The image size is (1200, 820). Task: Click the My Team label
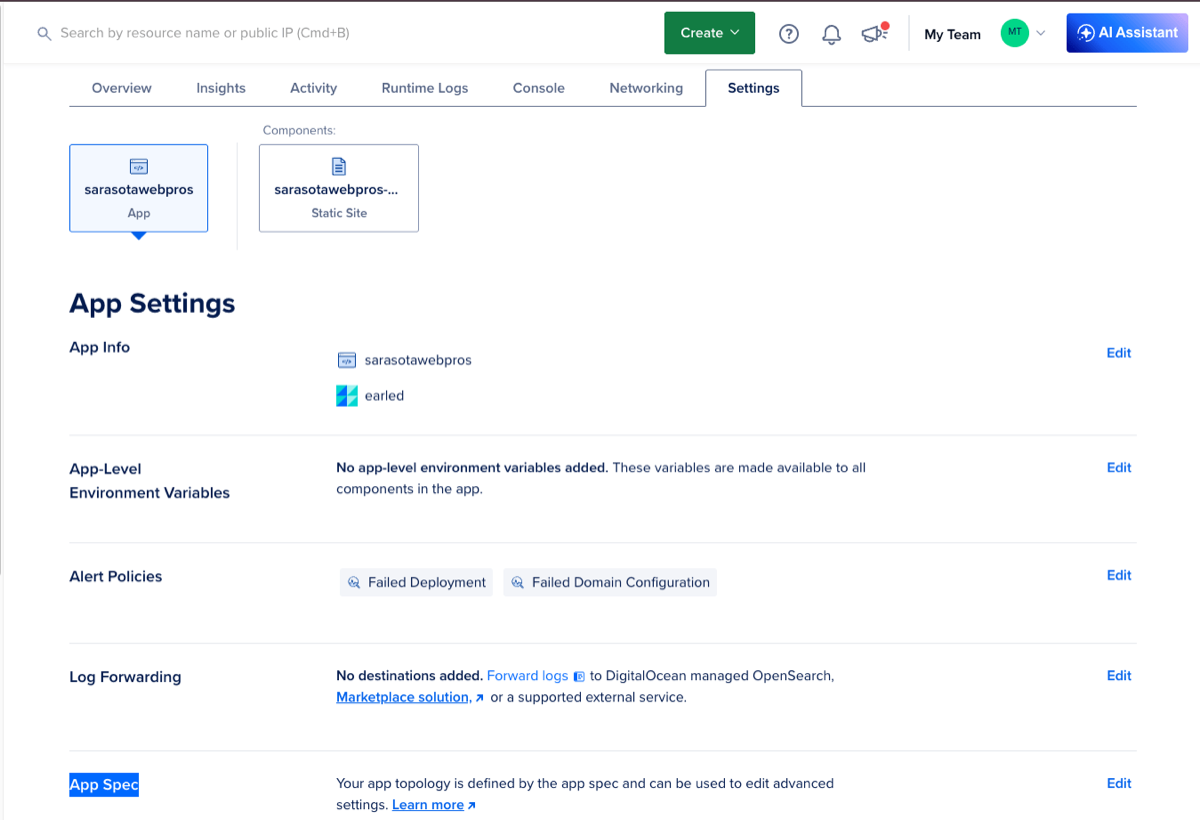[952, 34]
